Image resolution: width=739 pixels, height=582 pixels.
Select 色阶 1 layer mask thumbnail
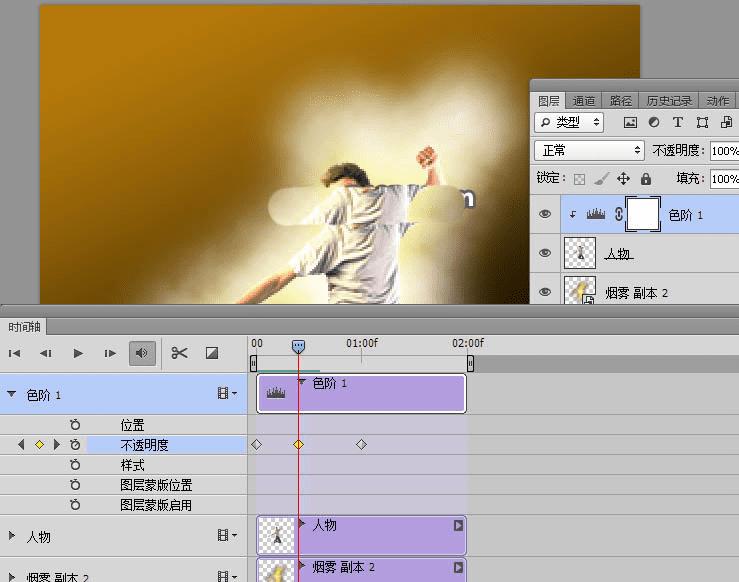pyautogui.click(x=643, y=214)
